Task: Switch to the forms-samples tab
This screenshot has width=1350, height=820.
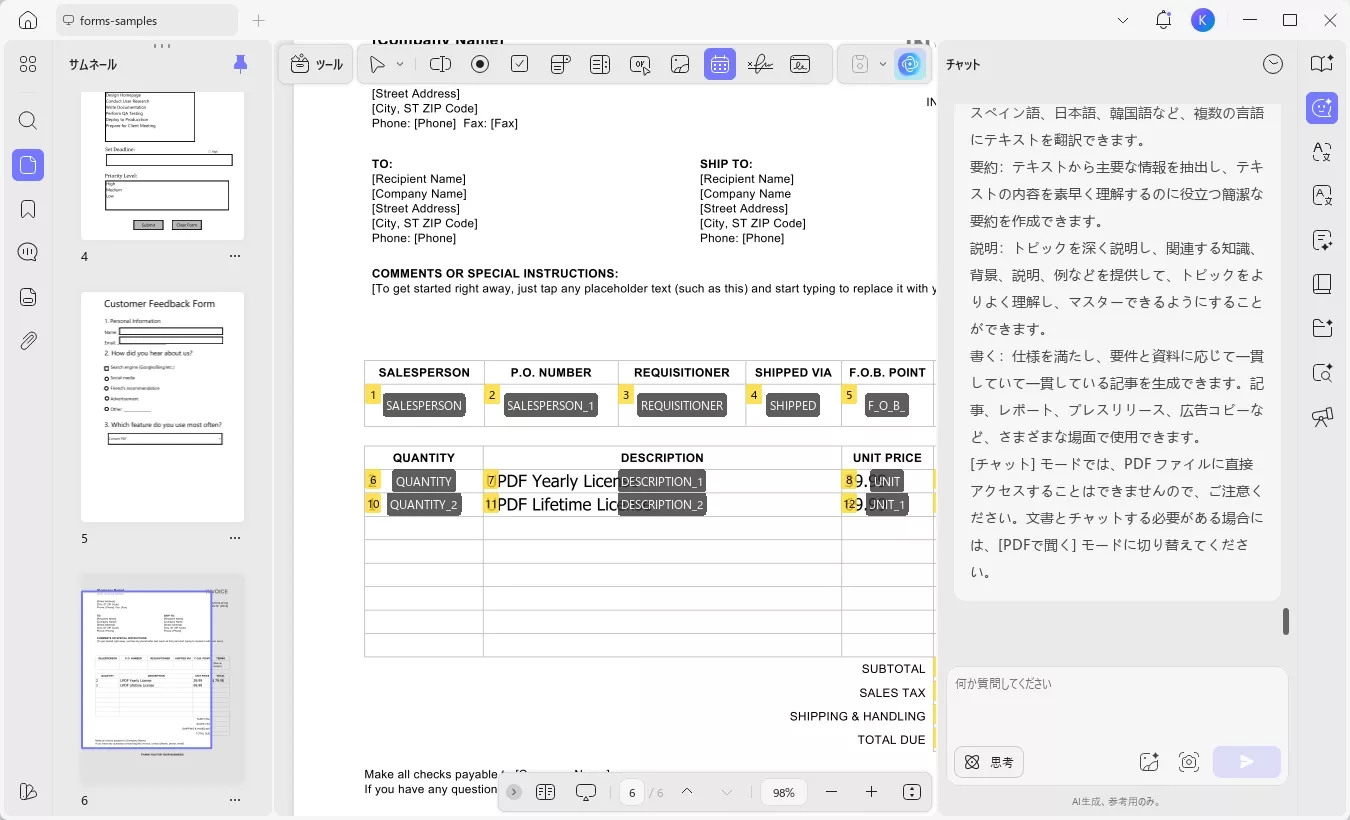Action: (x=147, y=20)
